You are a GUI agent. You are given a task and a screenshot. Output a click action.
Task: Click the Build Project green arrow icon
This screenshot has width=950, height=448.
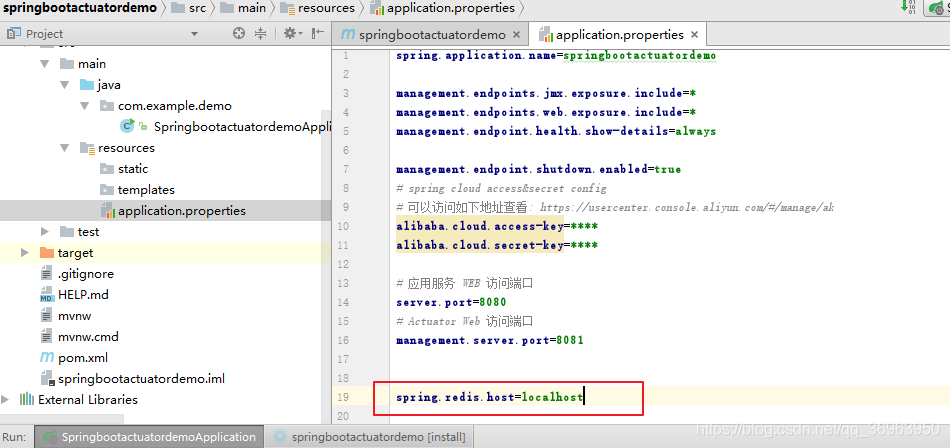pos(908,7)
